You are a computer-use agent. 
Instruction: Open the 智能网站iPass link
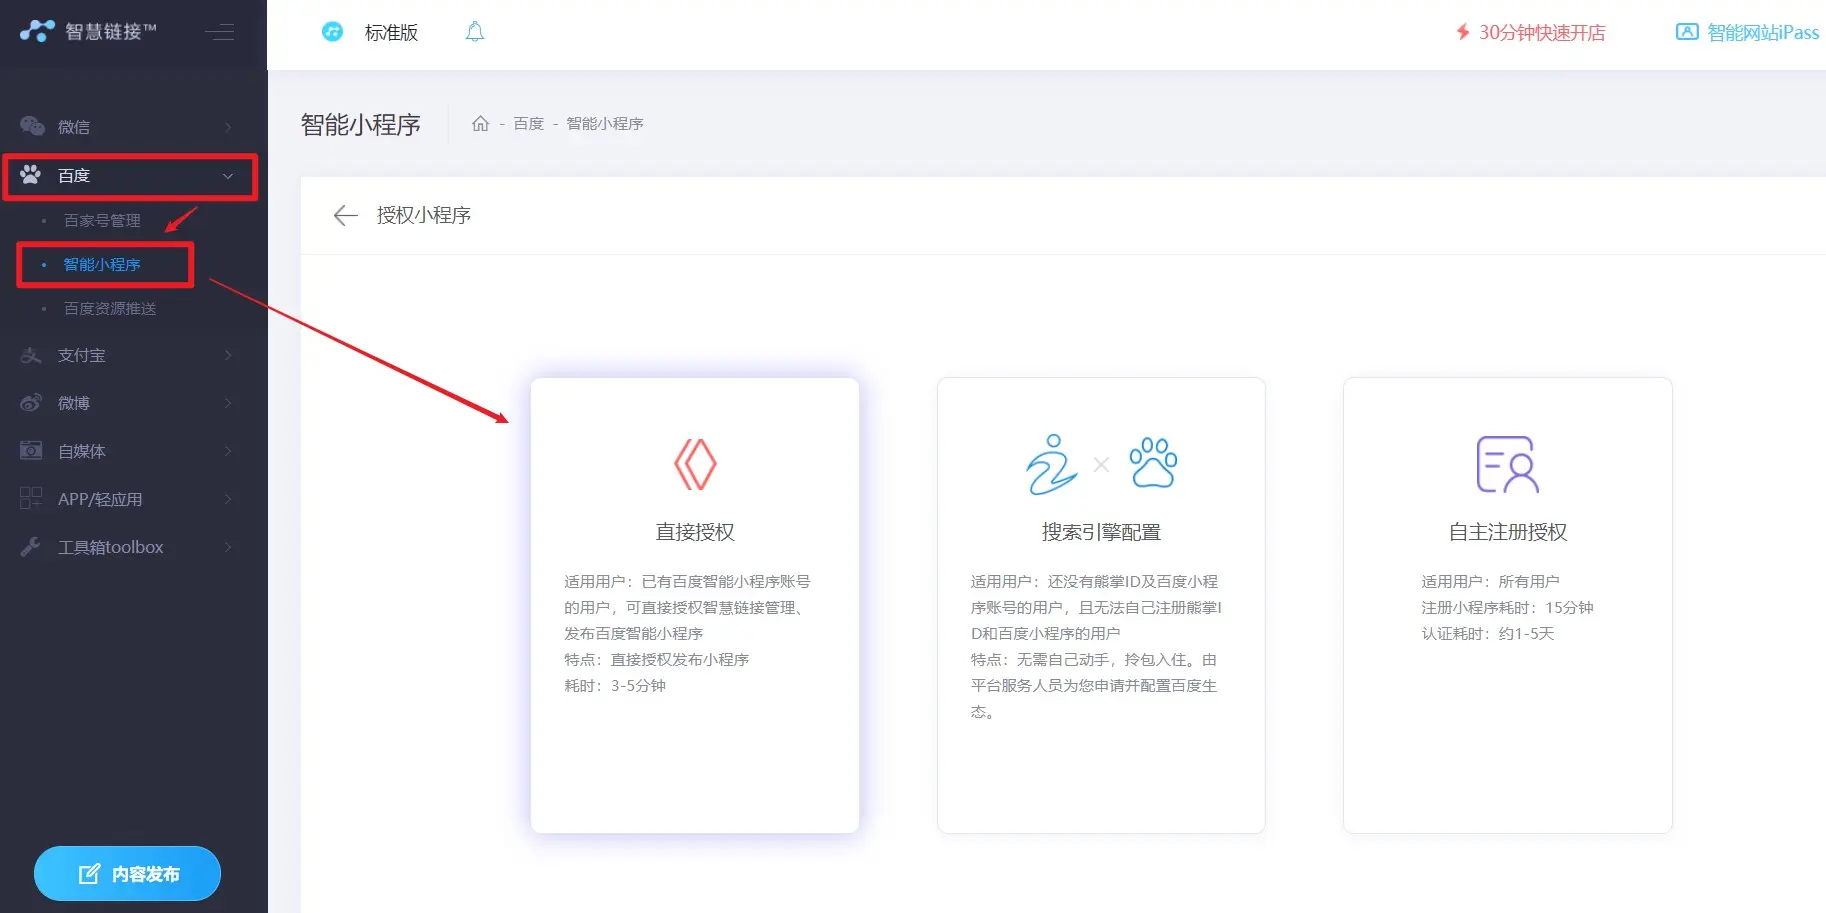[1747, 32]
